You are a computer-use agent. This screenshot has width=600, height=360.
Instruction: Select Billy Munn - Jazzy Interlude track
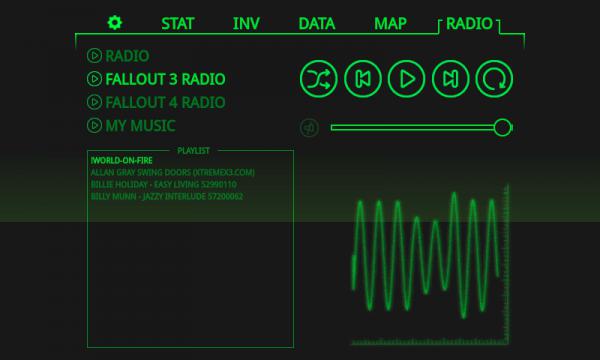coord(166,197)
